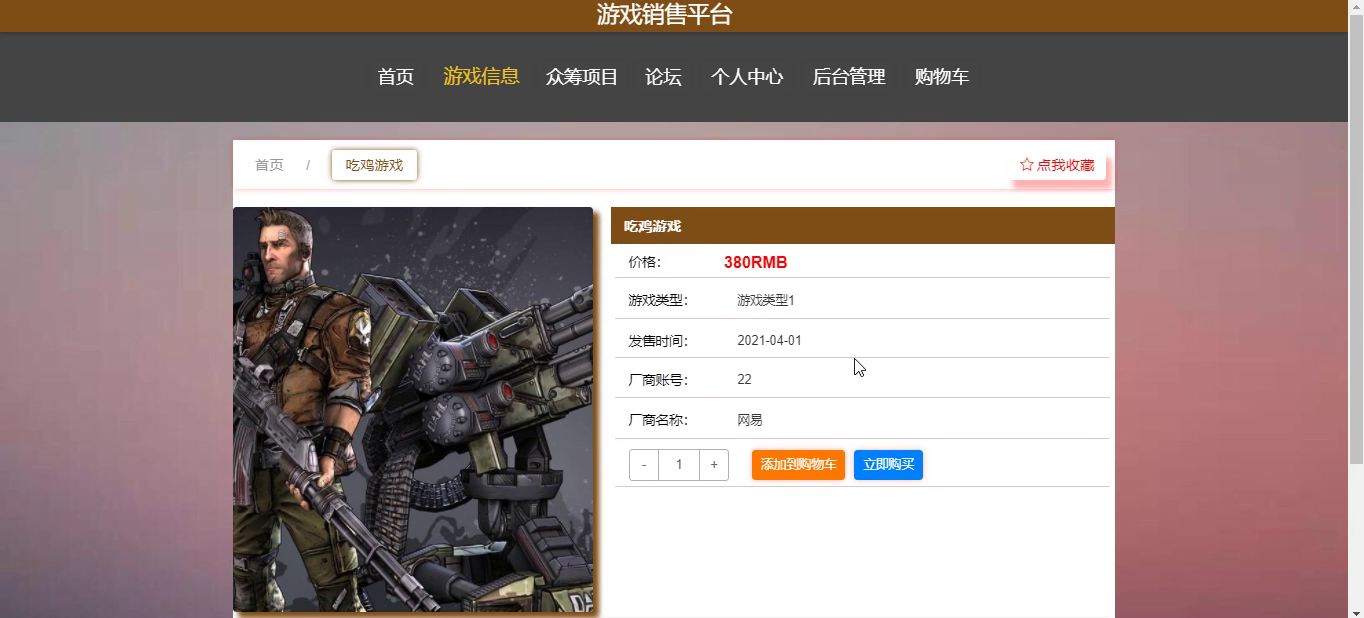This screenshot has height=618, width=1364.
Task: Click the 游戏类型 label
Action: 658,300
